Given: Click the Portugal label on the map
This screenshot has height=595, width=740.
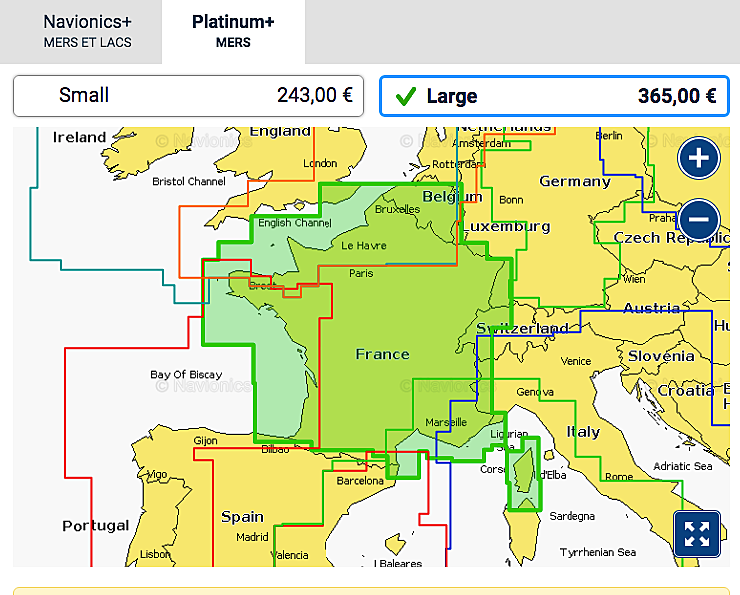Looking at the screenshot, I should tap(96, 526).
